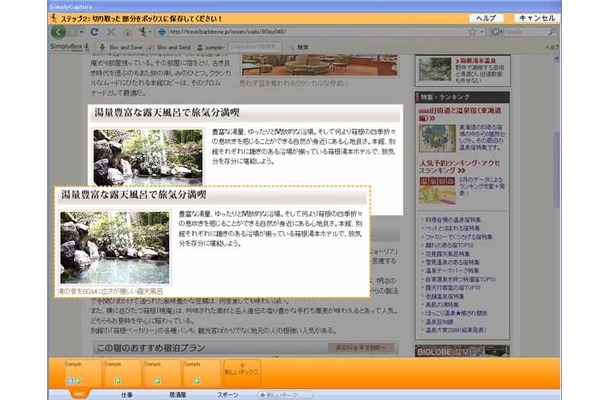Click the BIGLOBE温泉 banner at the sidebar bottom
This screenshot has height=400, width=610.
(462, 351)
